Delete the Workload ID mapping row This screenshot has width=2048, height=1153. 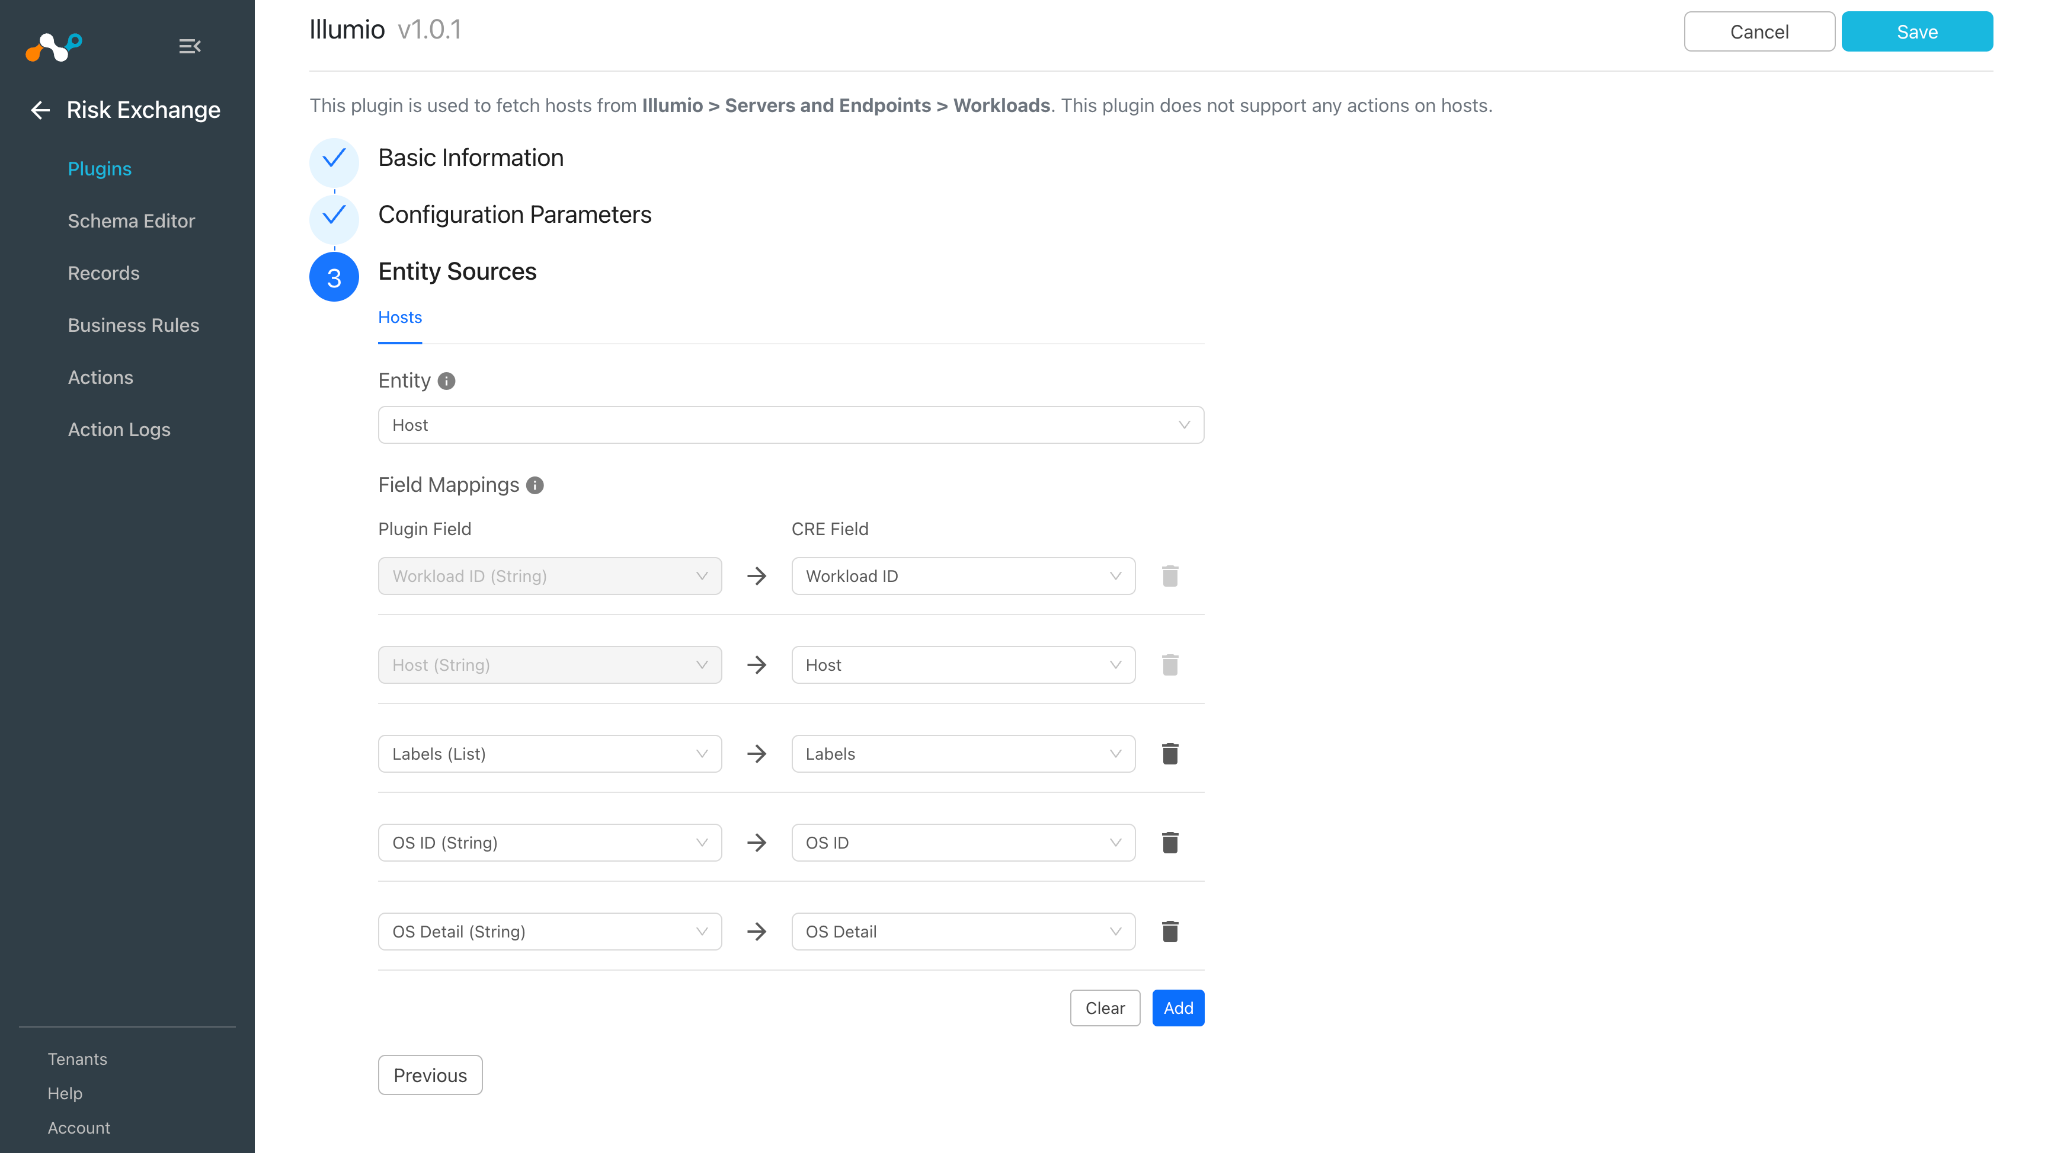point(1170,576)
